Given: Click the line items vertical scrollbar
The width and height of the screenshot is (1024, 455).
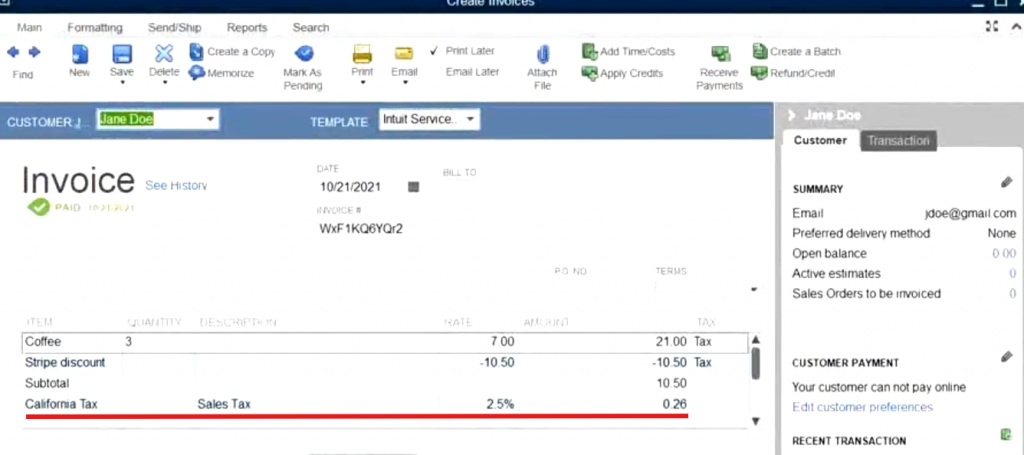Looking at the screenshot, I should [x=755, y=364].
